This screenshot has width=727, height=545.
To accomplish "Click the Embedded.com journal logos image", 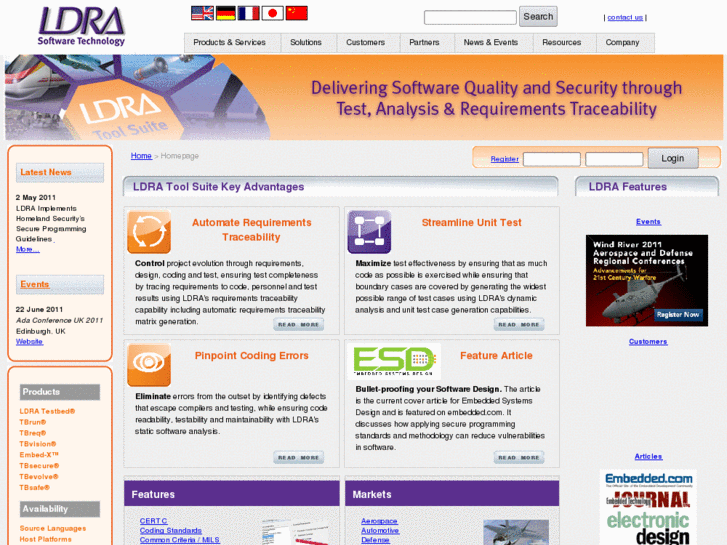I will [648, 507].
